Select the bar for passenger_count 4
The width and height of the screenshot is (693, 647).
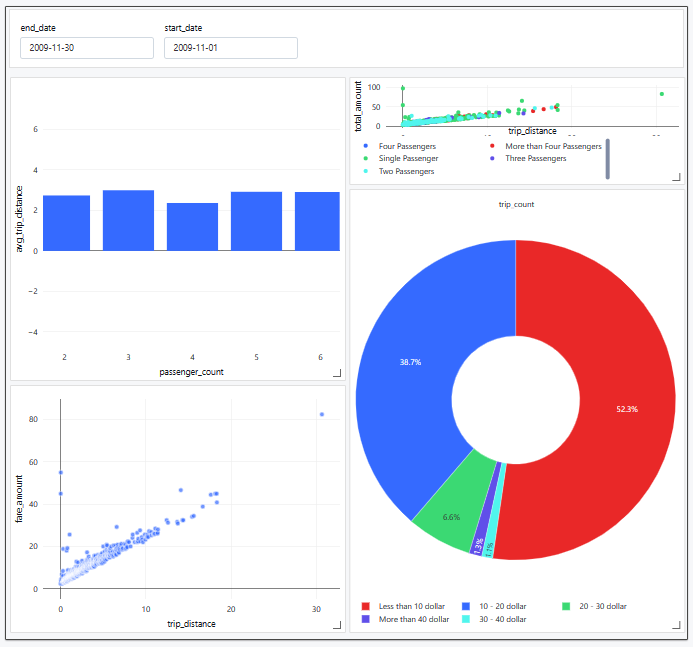click(192, 227)
